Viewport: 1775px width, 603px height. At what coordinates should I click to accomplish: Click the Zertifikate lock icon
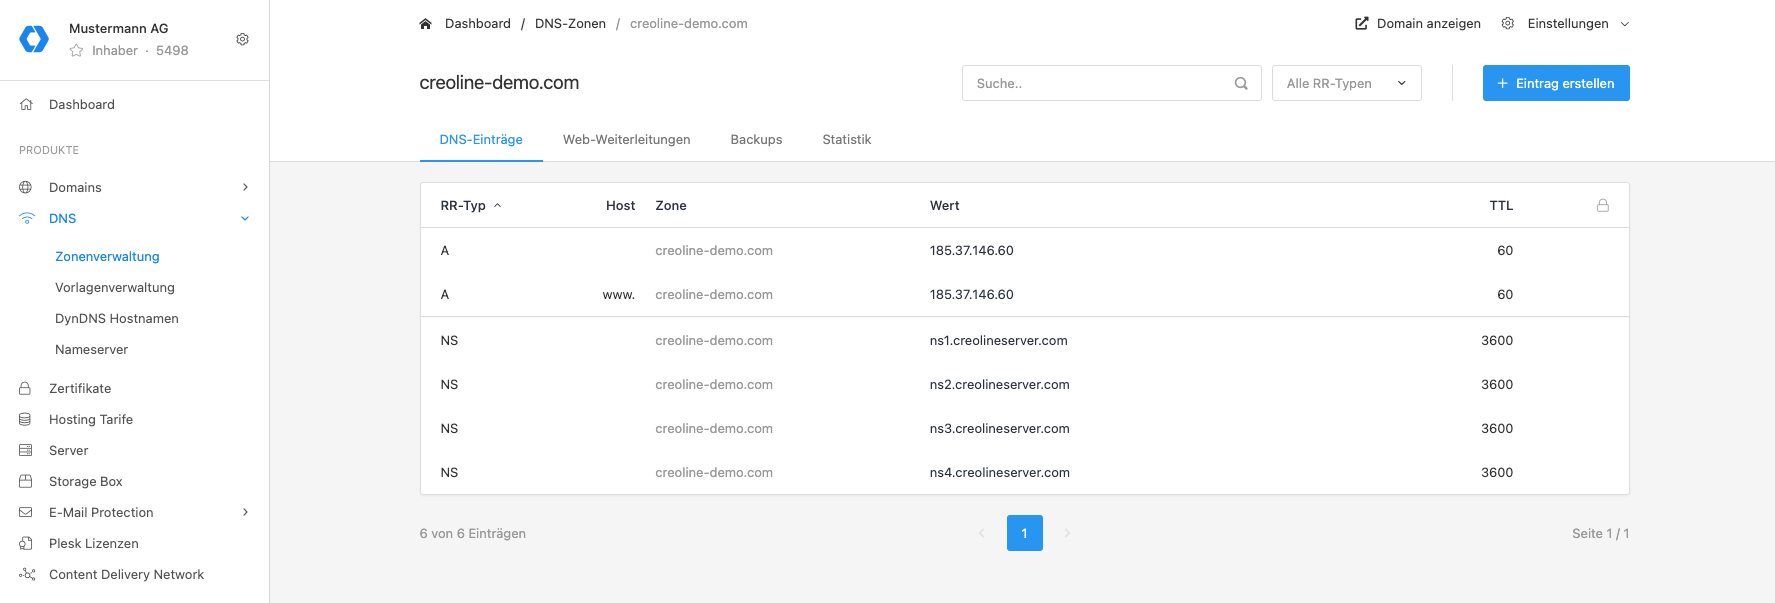(x=26, y=388)
